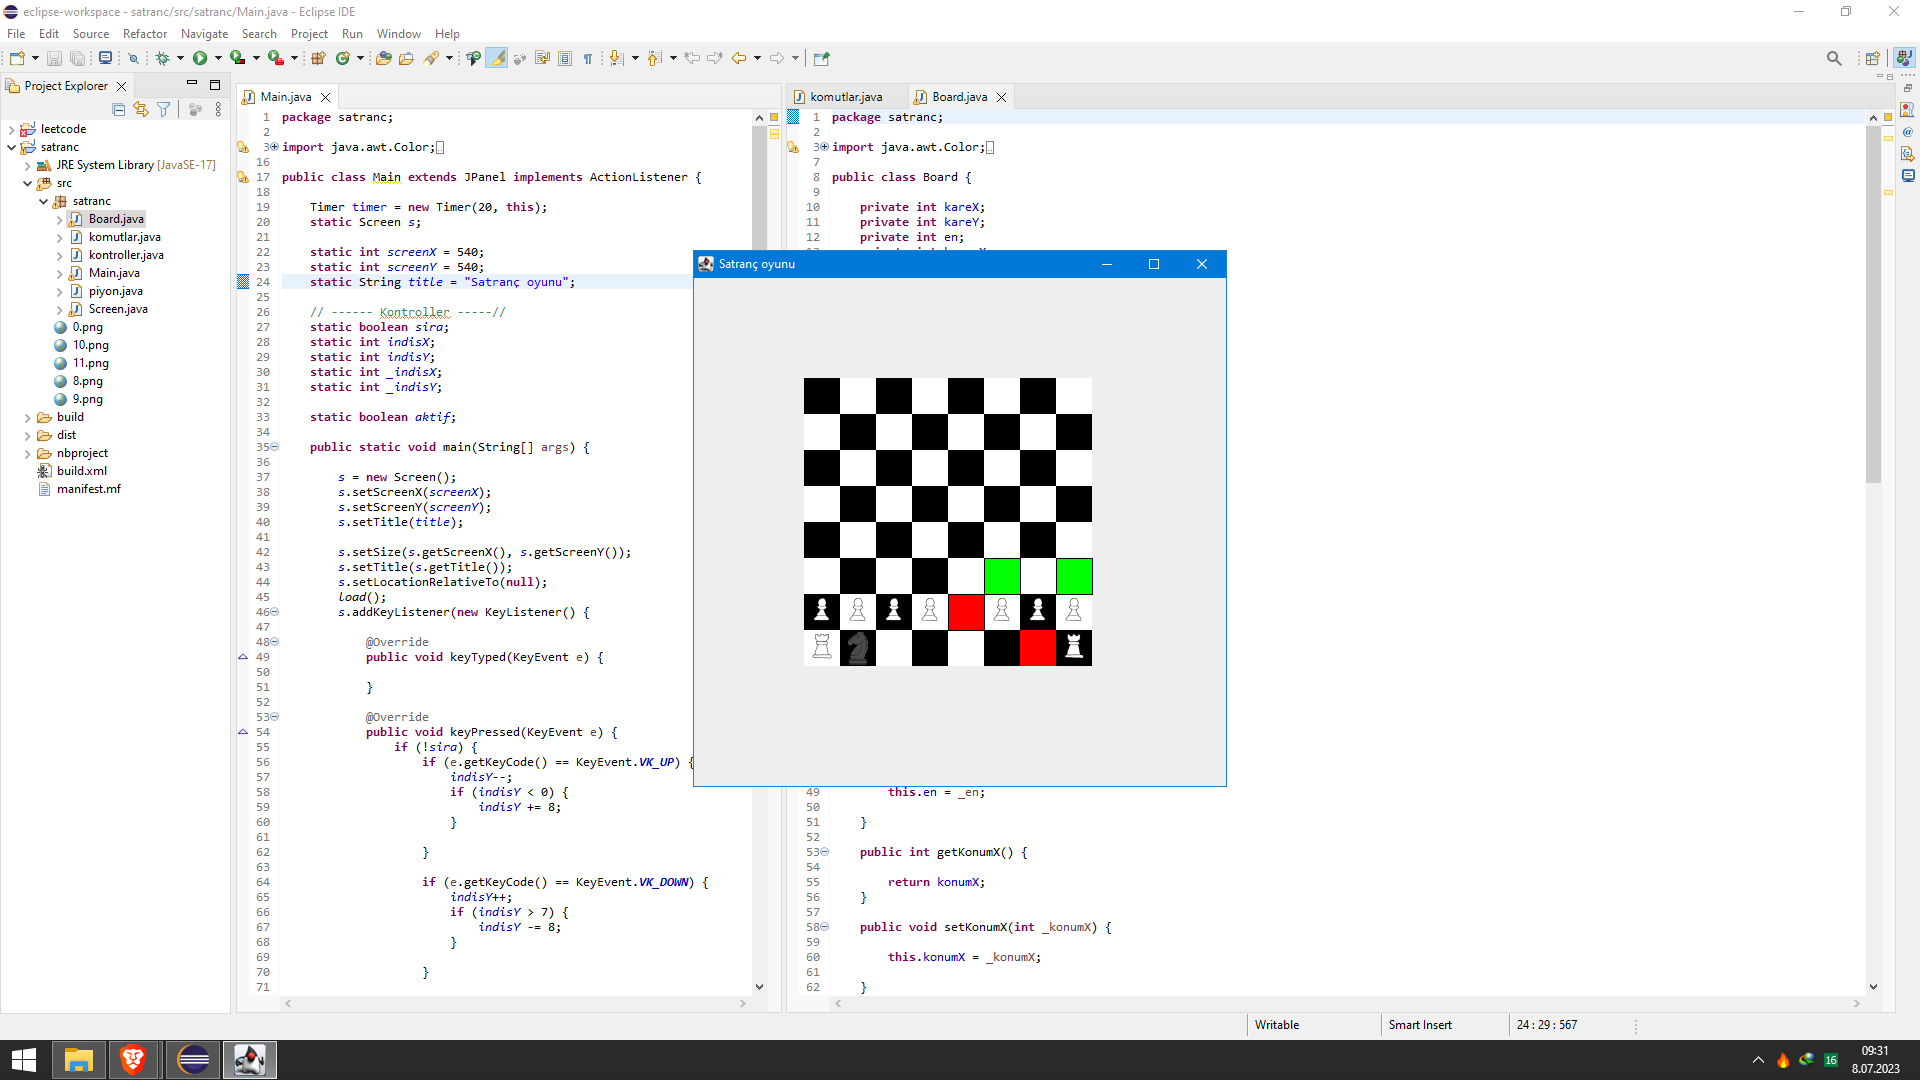Viewport: 1920px width, 1080px height.
Task: Open the Navigate menu
Action: [204, 33]
